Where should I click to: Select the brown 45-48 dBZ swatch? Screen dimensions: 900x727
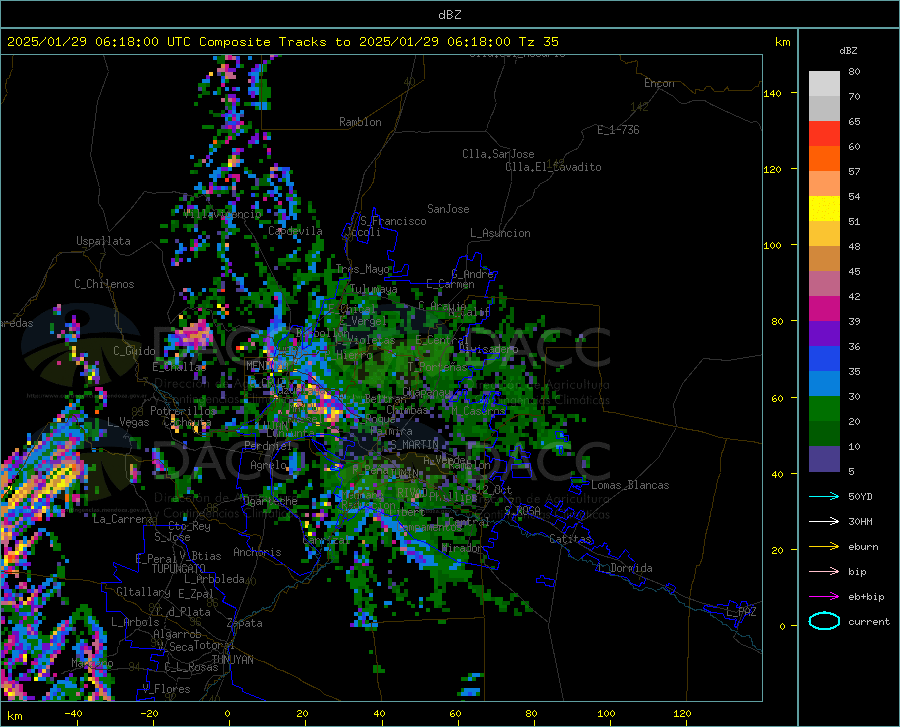[824, 259]
